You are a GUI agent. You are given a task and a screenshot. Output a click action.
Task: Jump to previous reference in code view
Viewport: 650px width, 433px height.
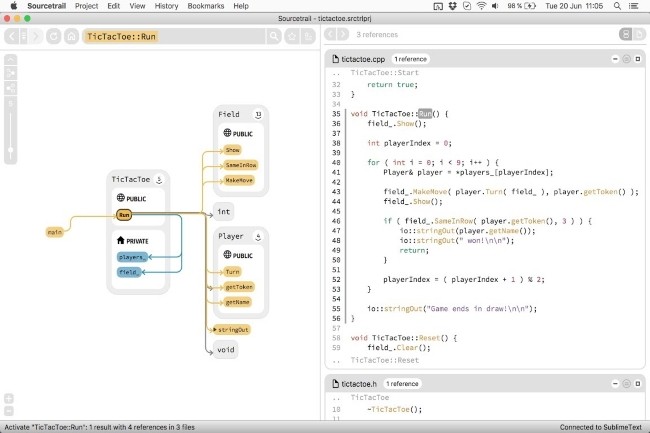coord(330,34)
